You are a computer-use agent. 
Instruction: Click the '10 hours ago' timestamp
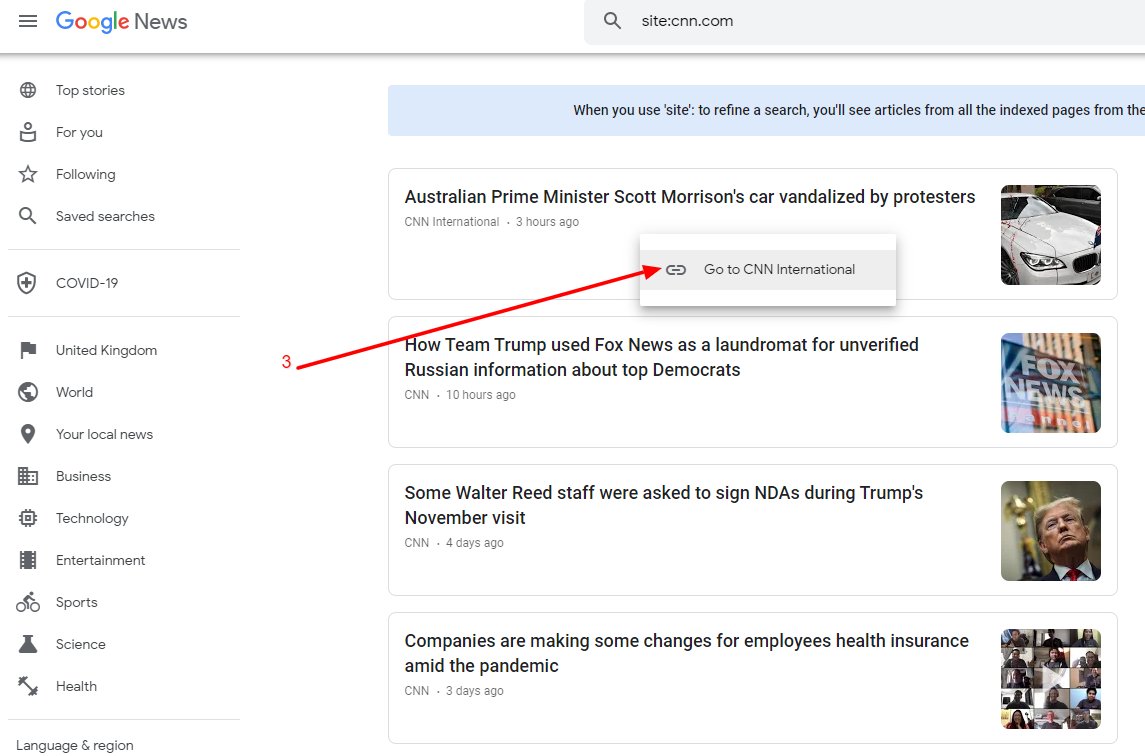point(480,395)
